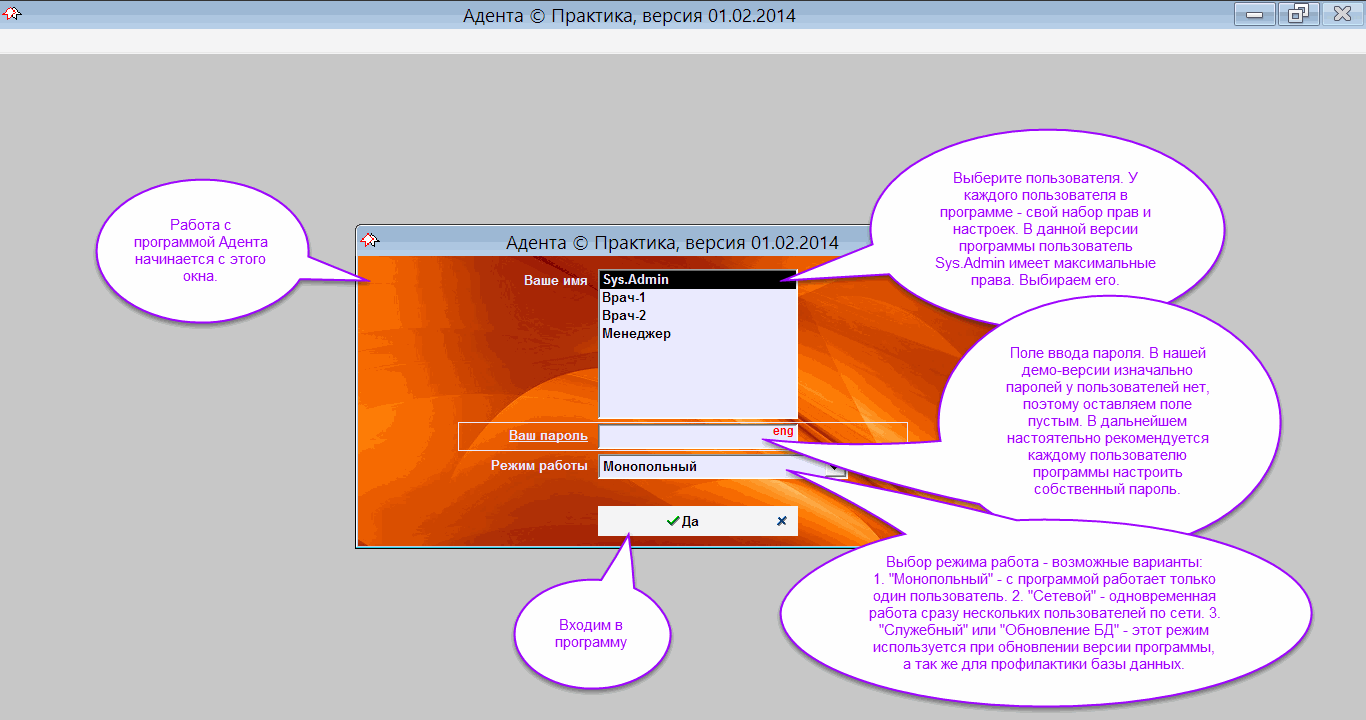The width and height of the screenshot is (1366, 720).
Task: Click the 'Входим в программу' callout bubble
Action: 591,633
